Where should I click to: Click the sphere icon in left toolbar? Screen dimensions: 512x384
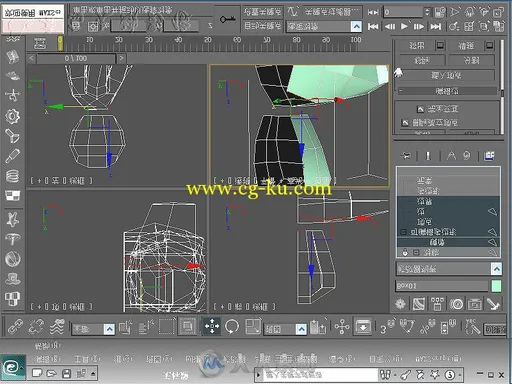[x=12, y=259]
